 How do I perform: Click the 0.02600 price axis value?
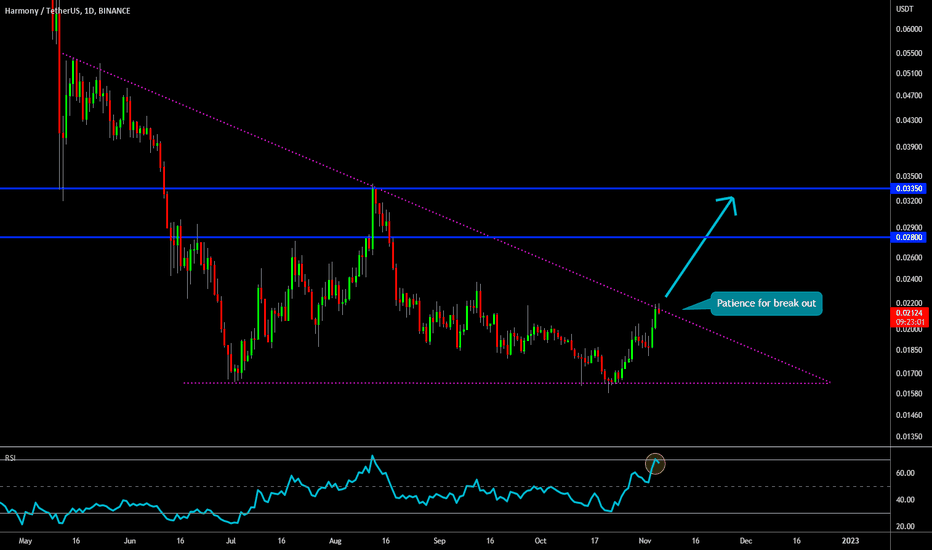(x=909, y=257)
